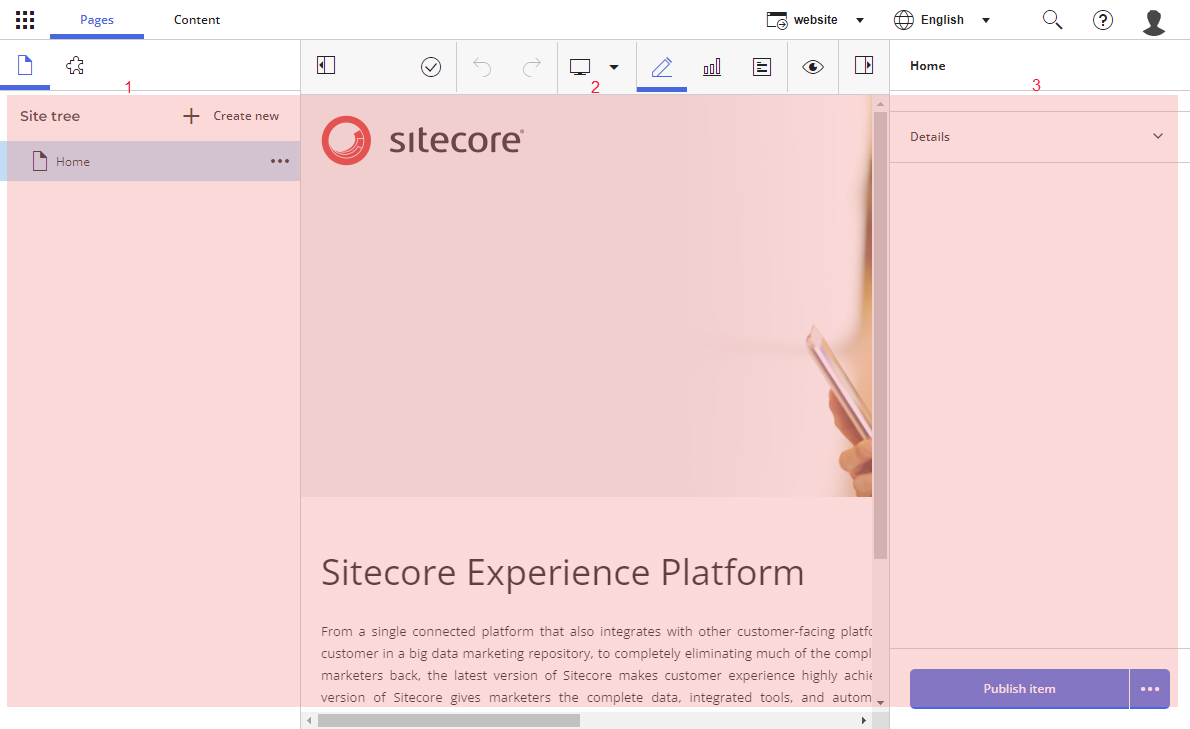1190x729 pixels.
Task: Switch to the Pages tab
Action: click(97, 20)
